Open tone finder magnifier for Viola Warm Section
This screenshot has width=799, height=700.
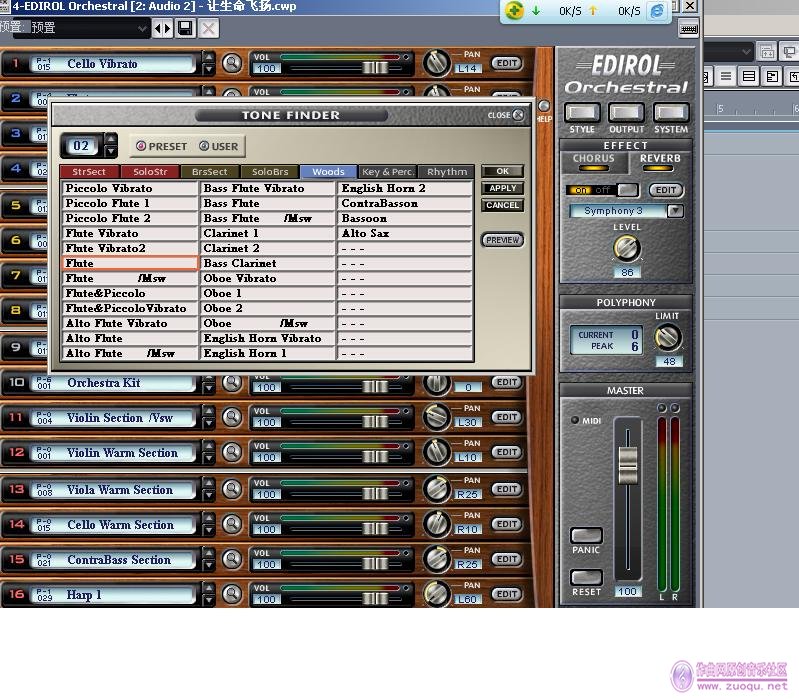tap(232, 489)
